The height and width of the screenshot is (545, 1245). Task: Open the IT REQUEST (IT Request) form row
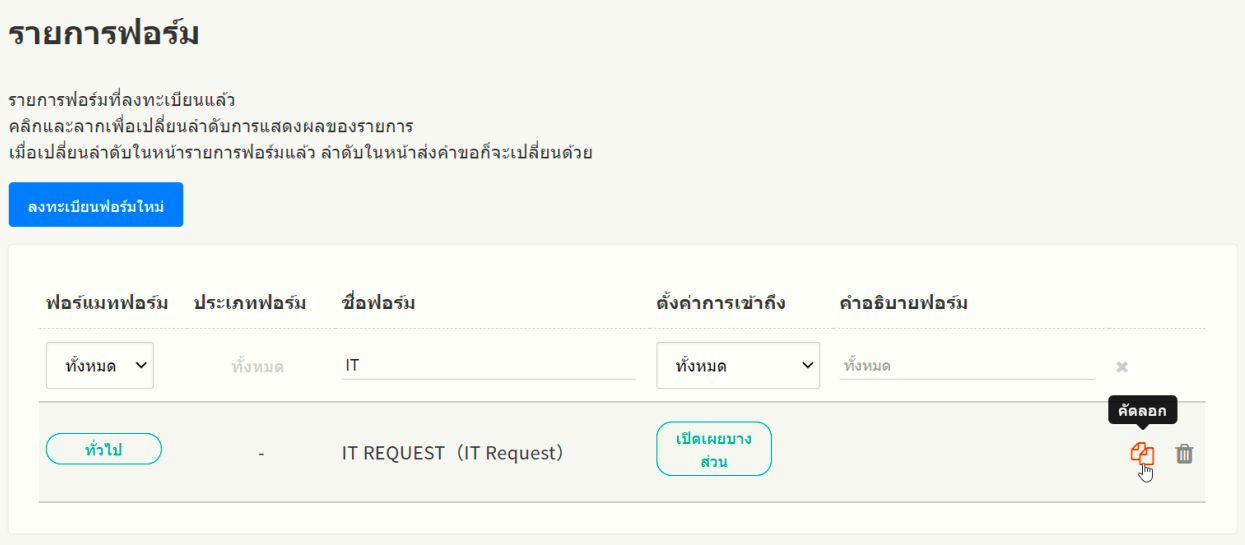coord(453,453)
